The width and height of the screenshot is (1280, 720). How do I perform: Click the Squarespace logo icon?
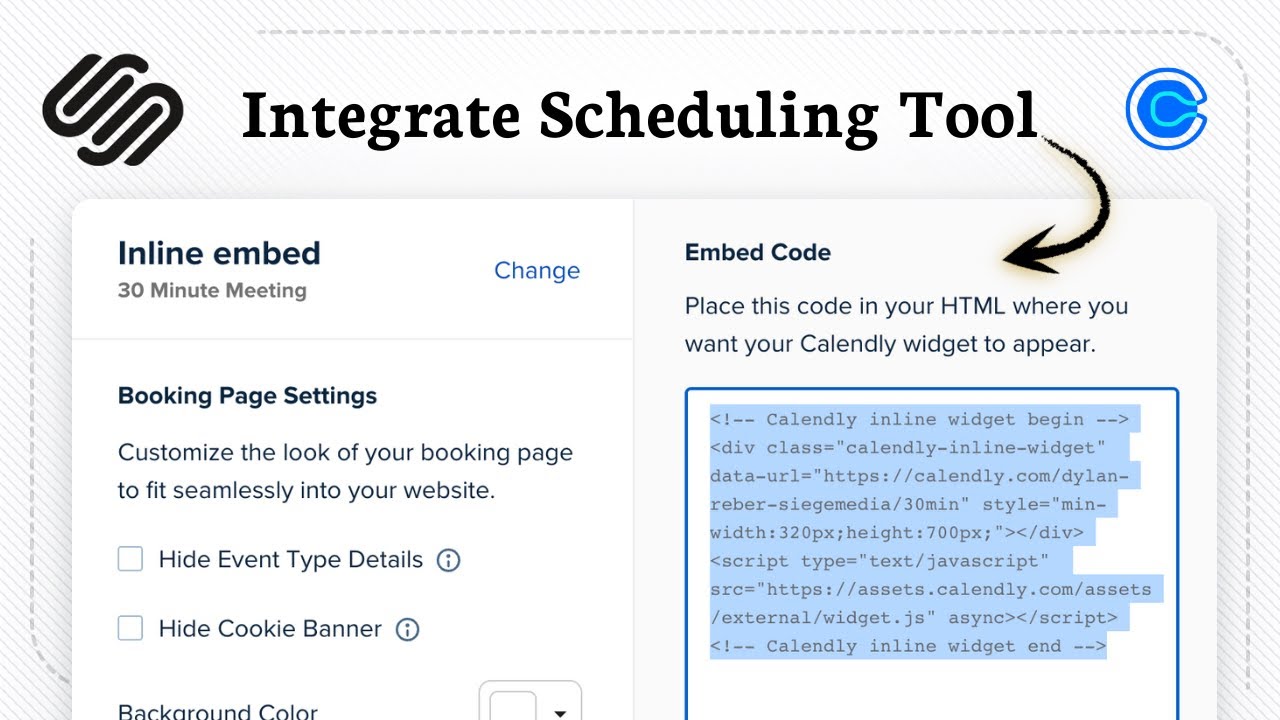[112, 109]
